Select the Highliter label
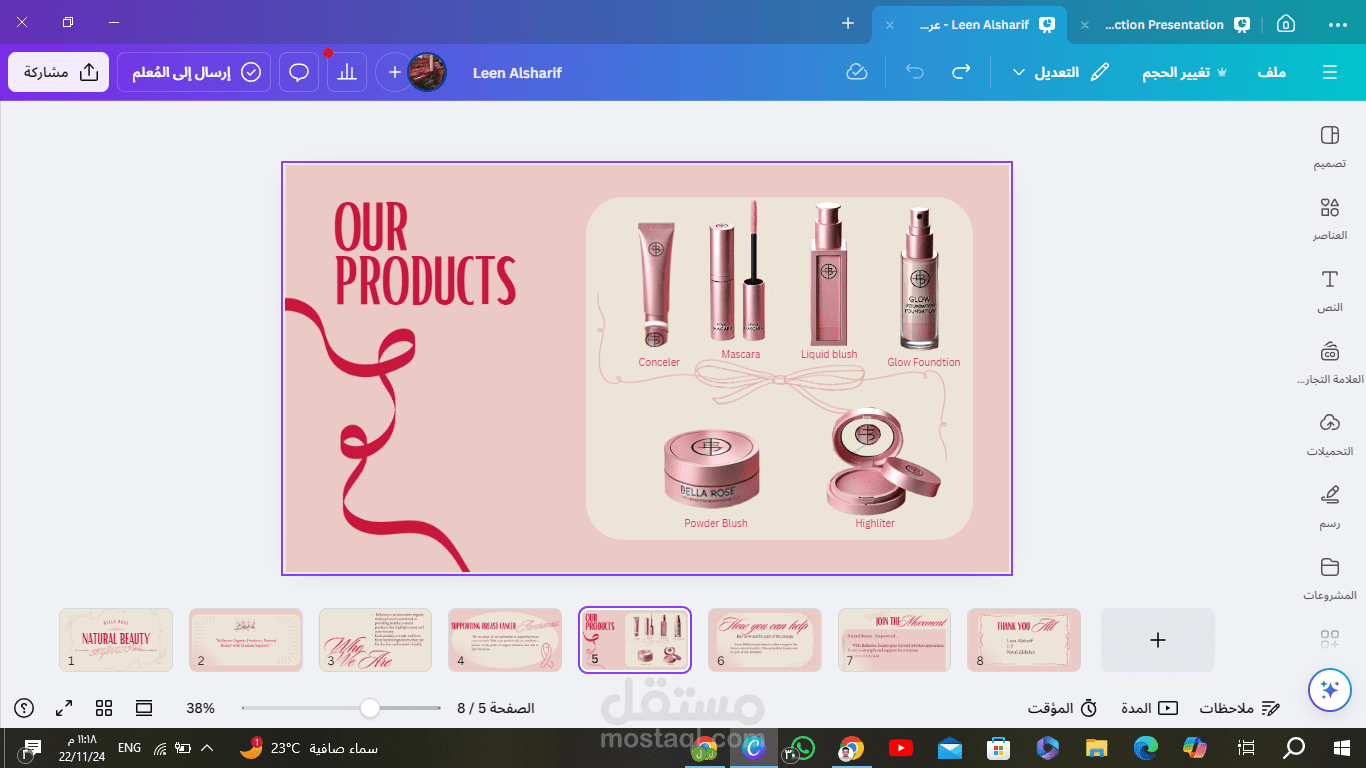The height and width of the screenshot is (768, 1366). click(x=875, y=524)
